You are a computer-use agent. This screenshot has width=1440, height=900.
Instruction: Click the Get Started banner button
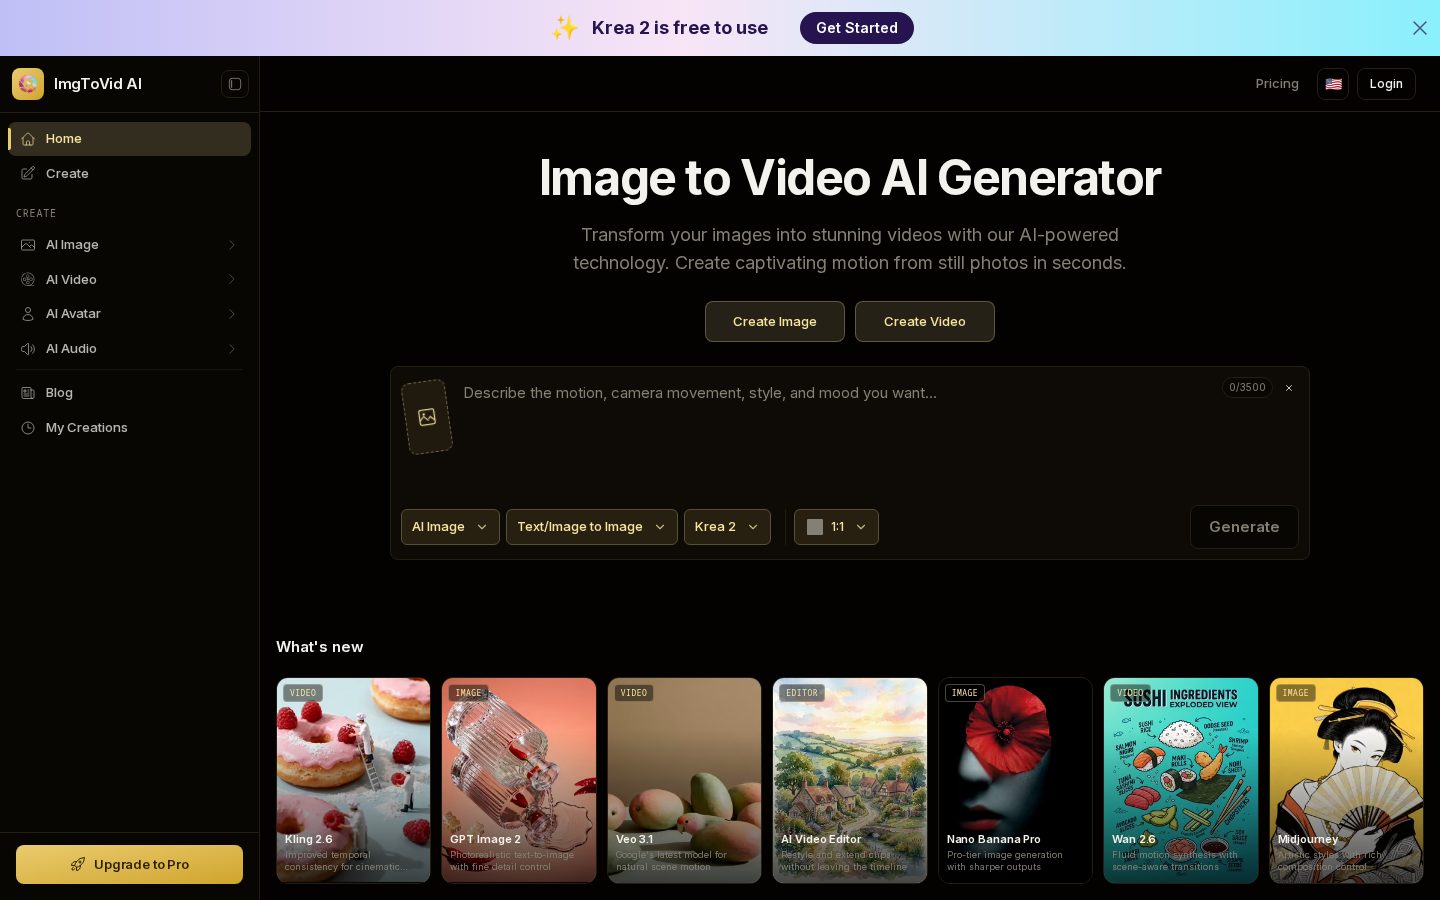[x=857, y=28]
